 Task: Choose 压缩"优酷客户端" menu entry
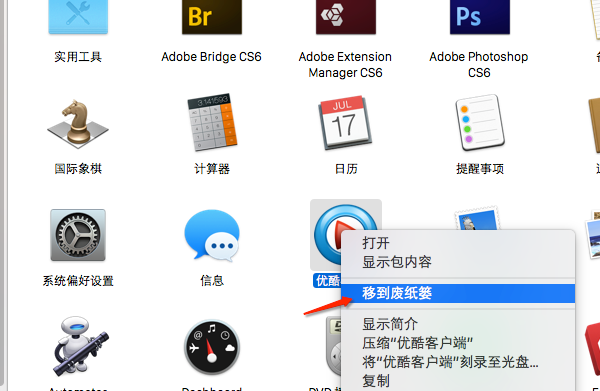[x=458, y=343]
